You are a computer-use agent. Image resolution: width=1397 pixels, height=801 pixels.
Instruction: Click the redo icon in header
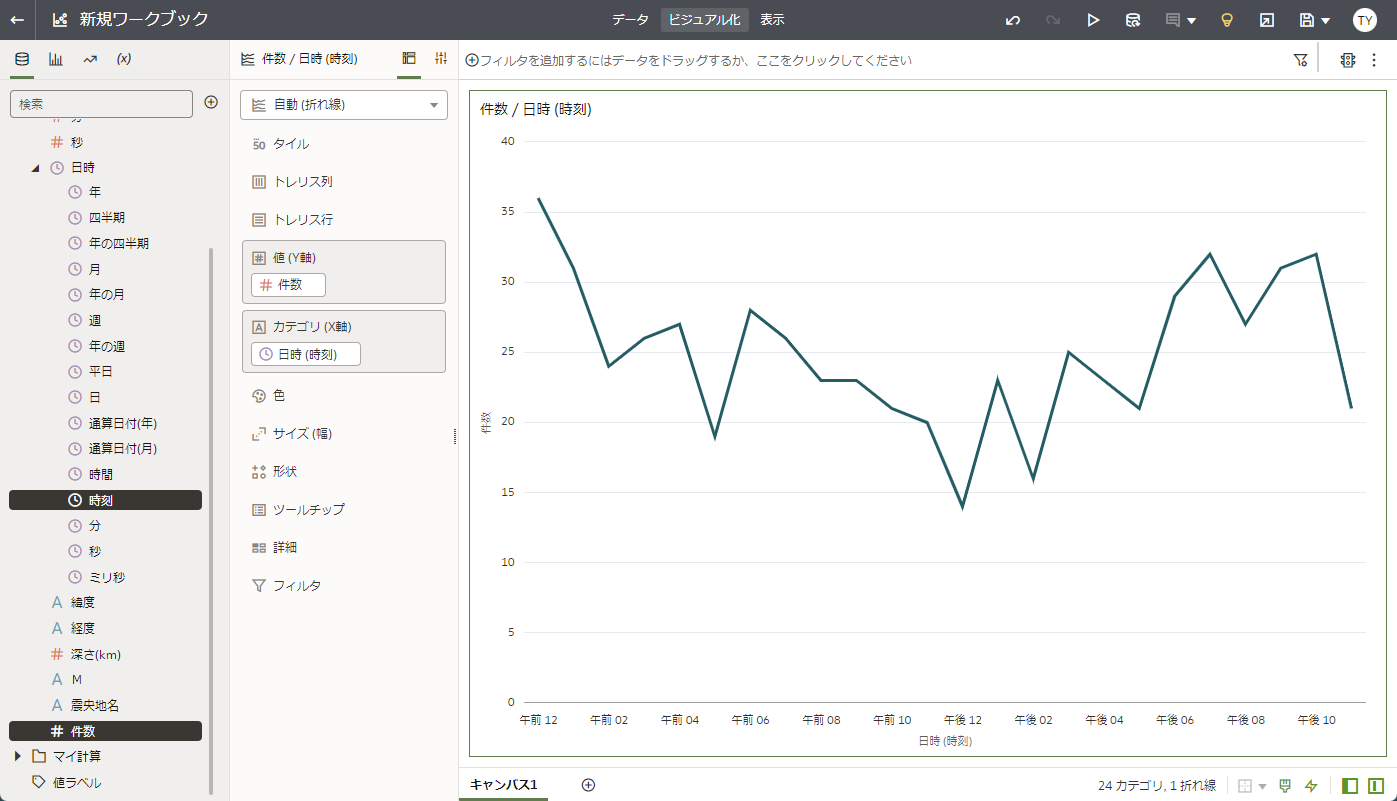tap(1053, 20)
